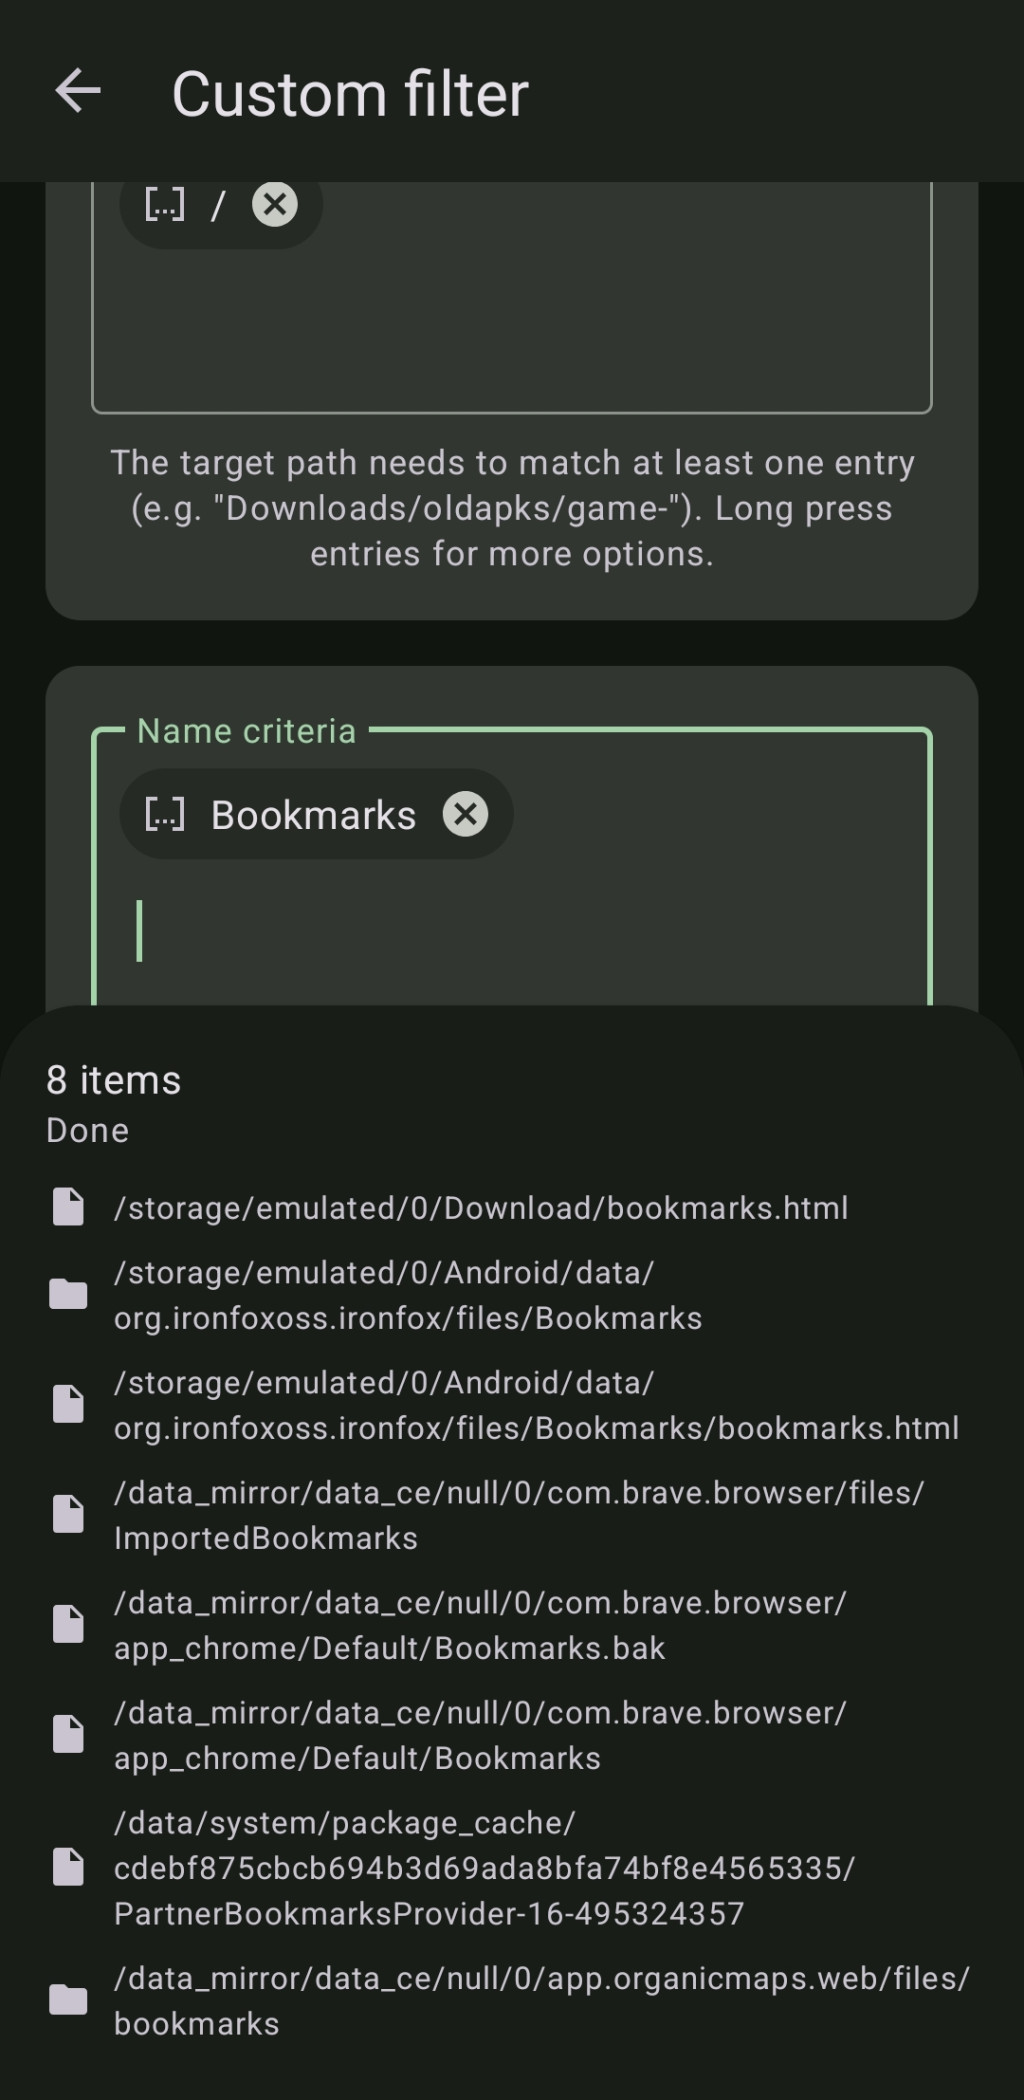
Task: Select the slash path chip
Action: (218, 206)
